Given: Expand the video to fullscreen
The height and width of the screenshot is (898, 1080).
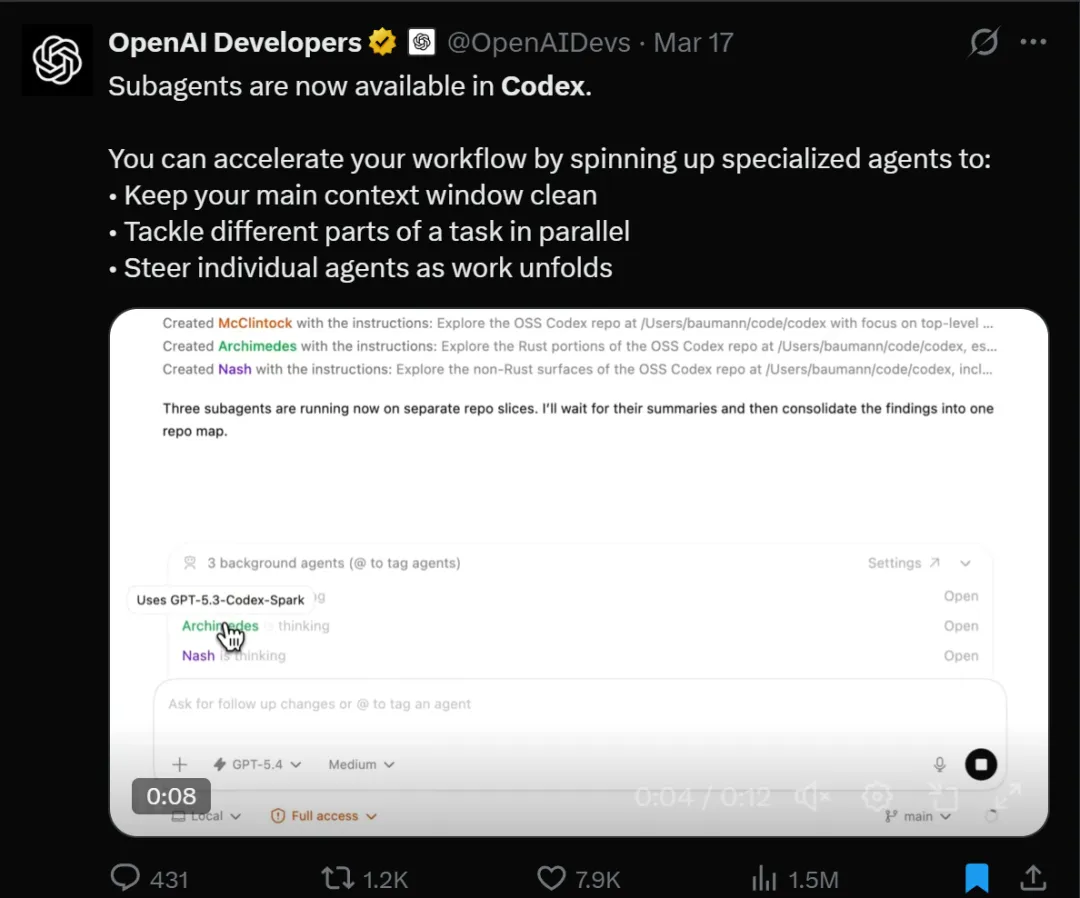Looking at the screenshot, I should coord(1007,797).
